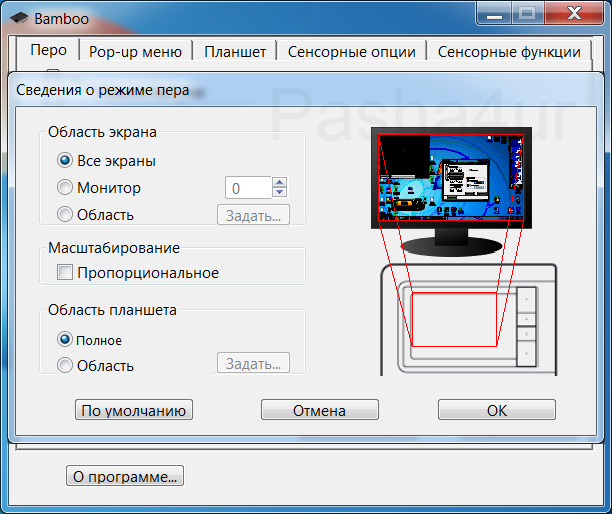612x514 pixels.
Task: Open the Pop-up меню tab
Action: pyautogui.click(x=135, y=52)
